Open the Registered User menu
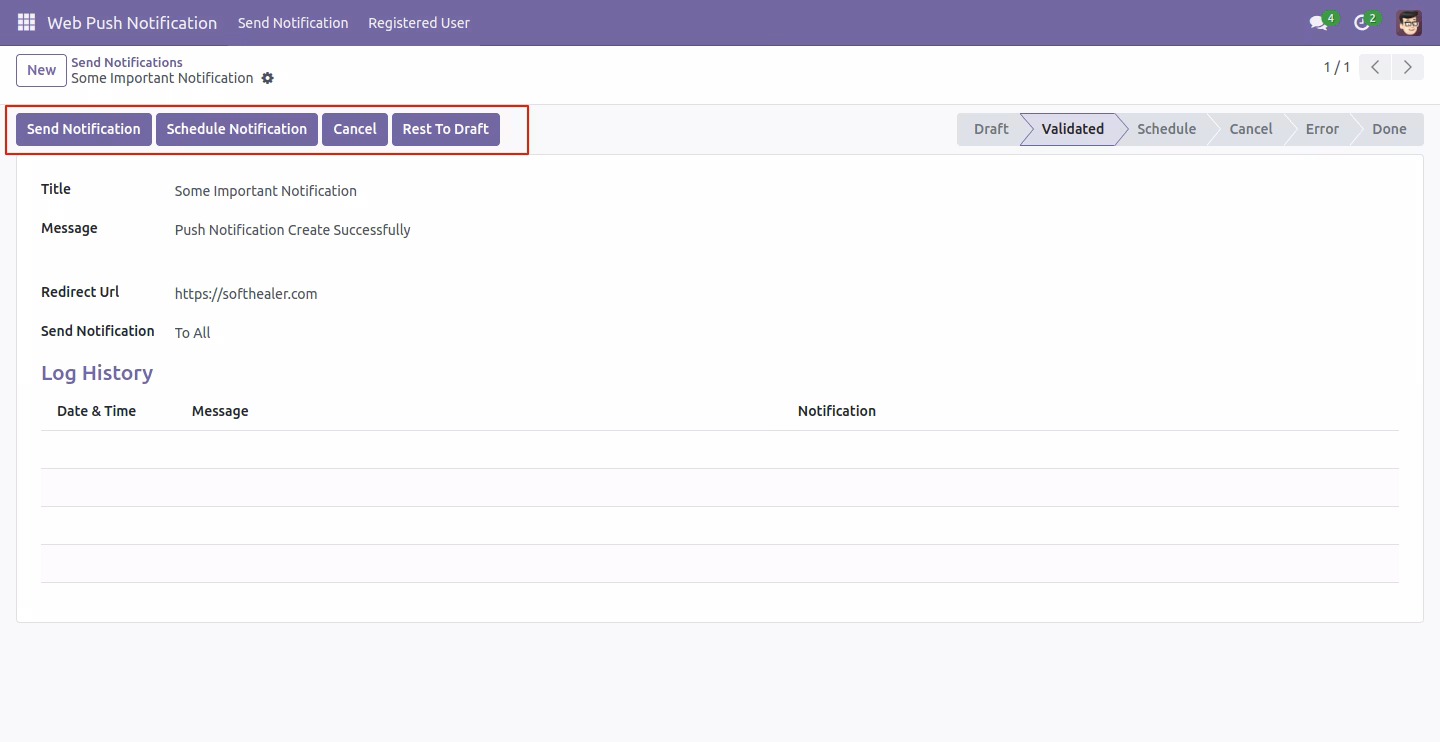This screenshot has width=1440, height=742. [x=419, y=22]
